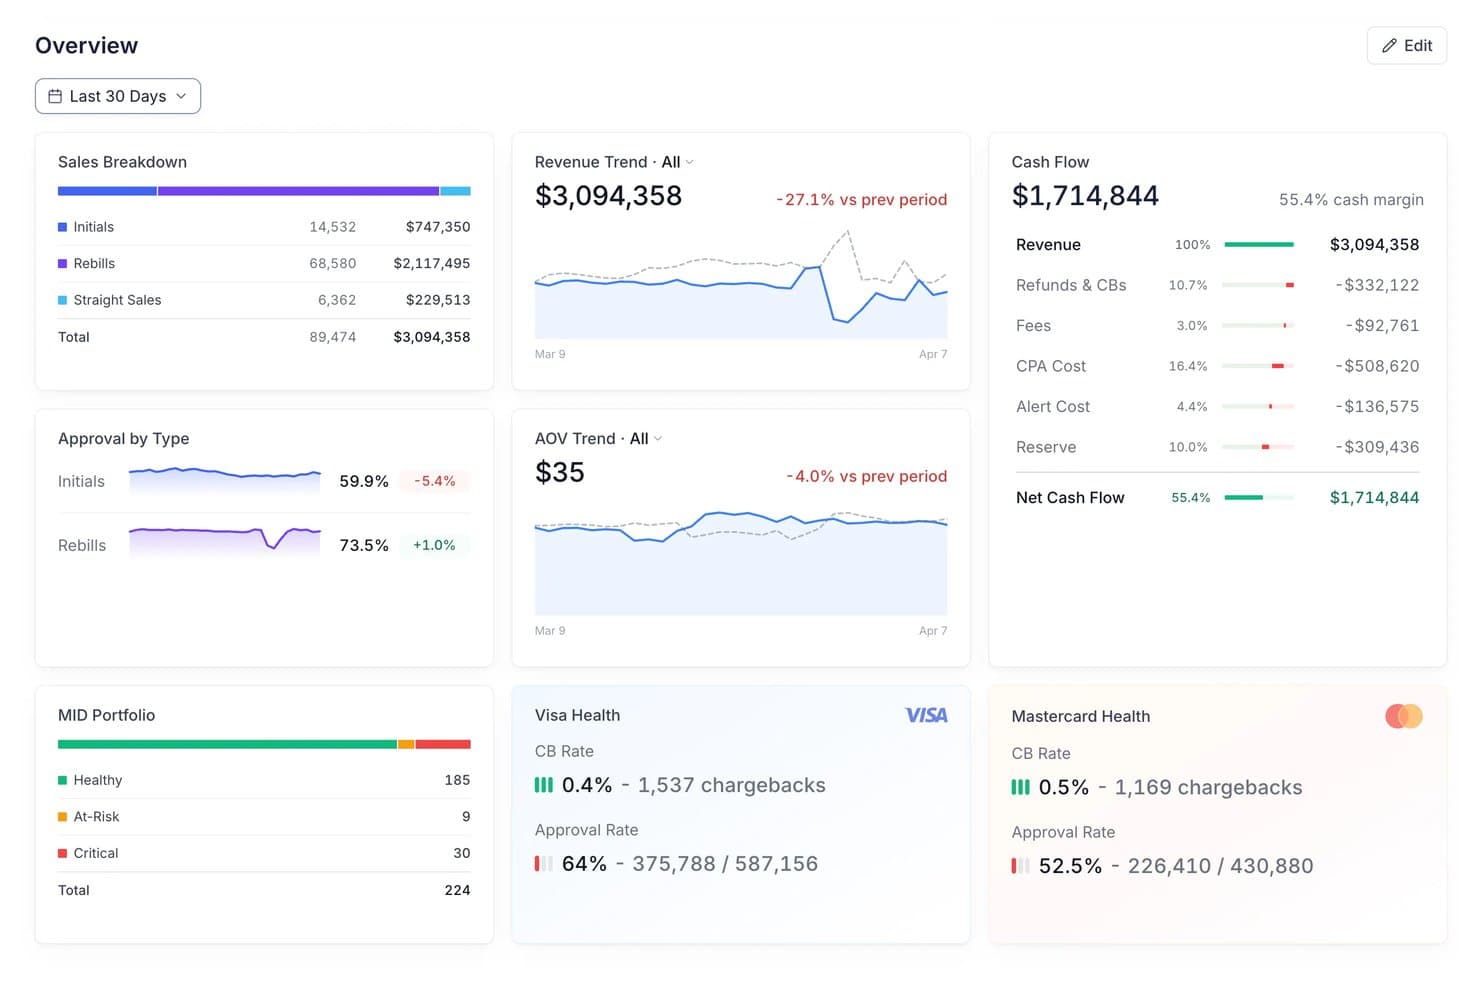
Task: Click the orange At-Risk legend square
Action: point(62,817)
